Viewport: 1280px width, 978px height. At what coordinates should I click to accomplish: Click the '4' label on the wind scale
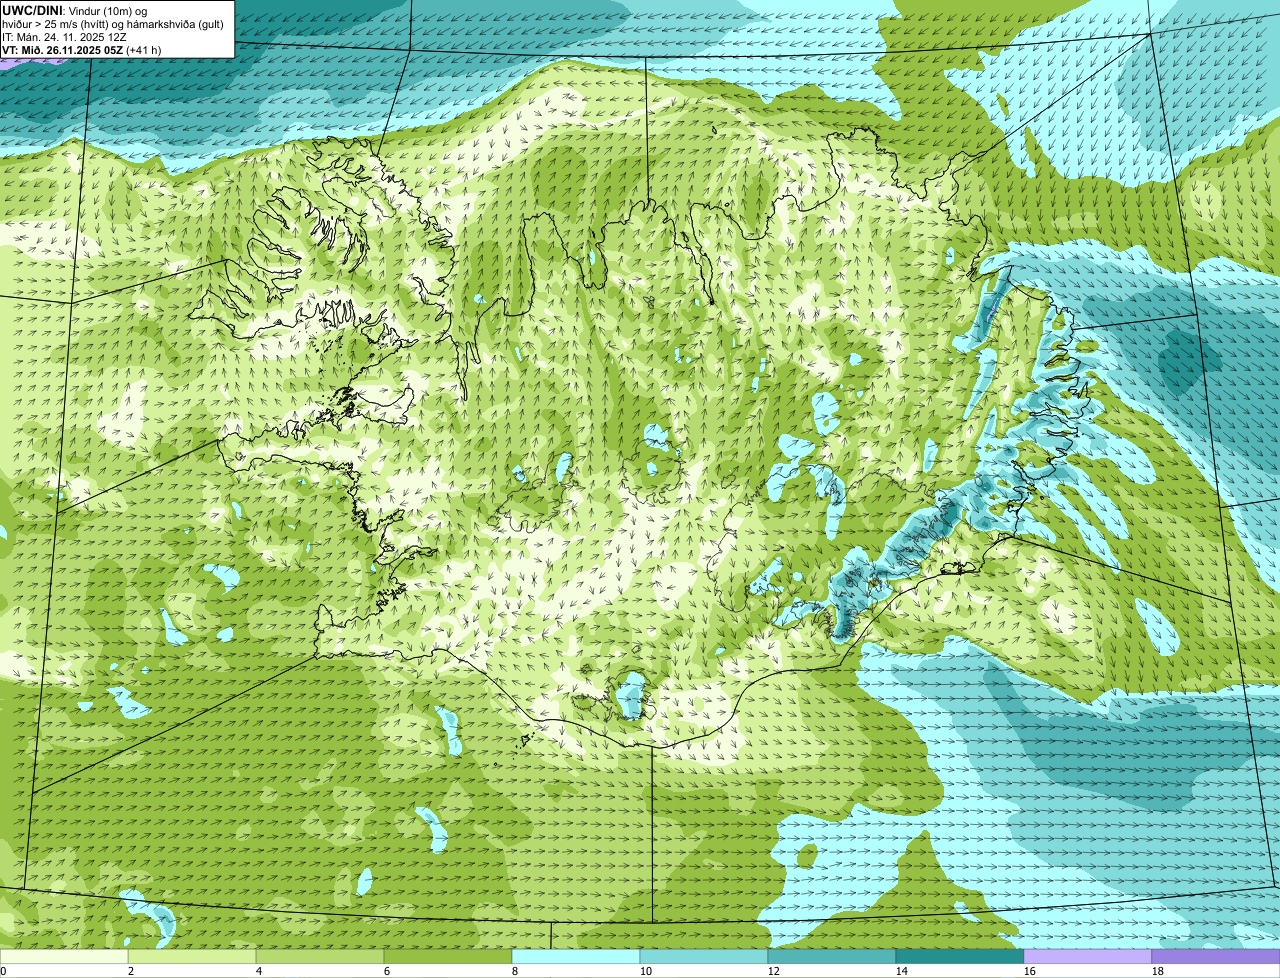(259, 971)
